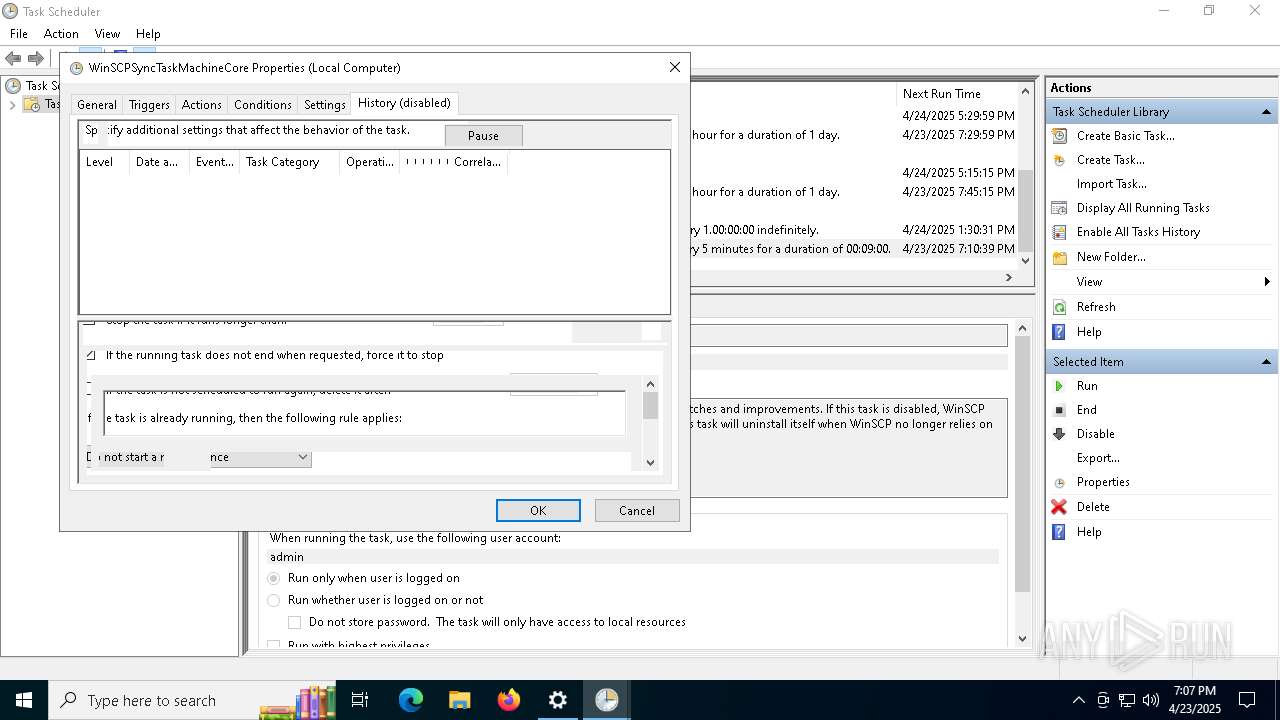Click the task list scroll right arrow
The height and width of the screenshot is (720, 1280).
(x=1008, y=278)
